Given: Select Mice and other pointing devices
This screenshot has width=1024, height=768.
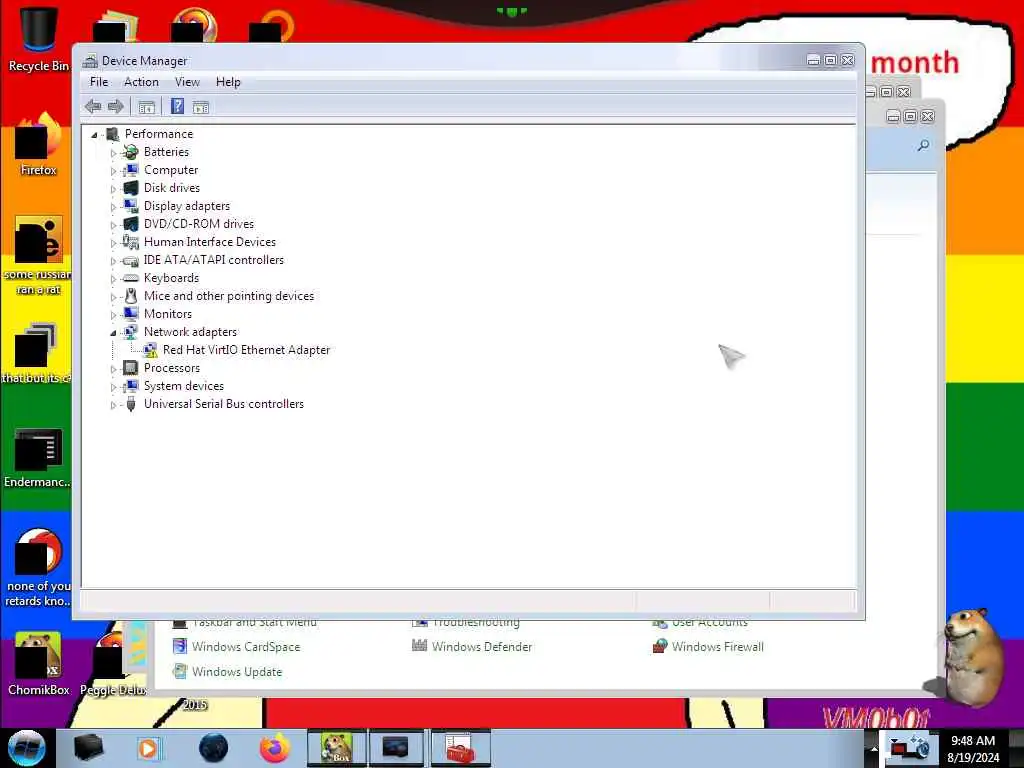Looking at the screenshot, I should (x=229, y=296).
